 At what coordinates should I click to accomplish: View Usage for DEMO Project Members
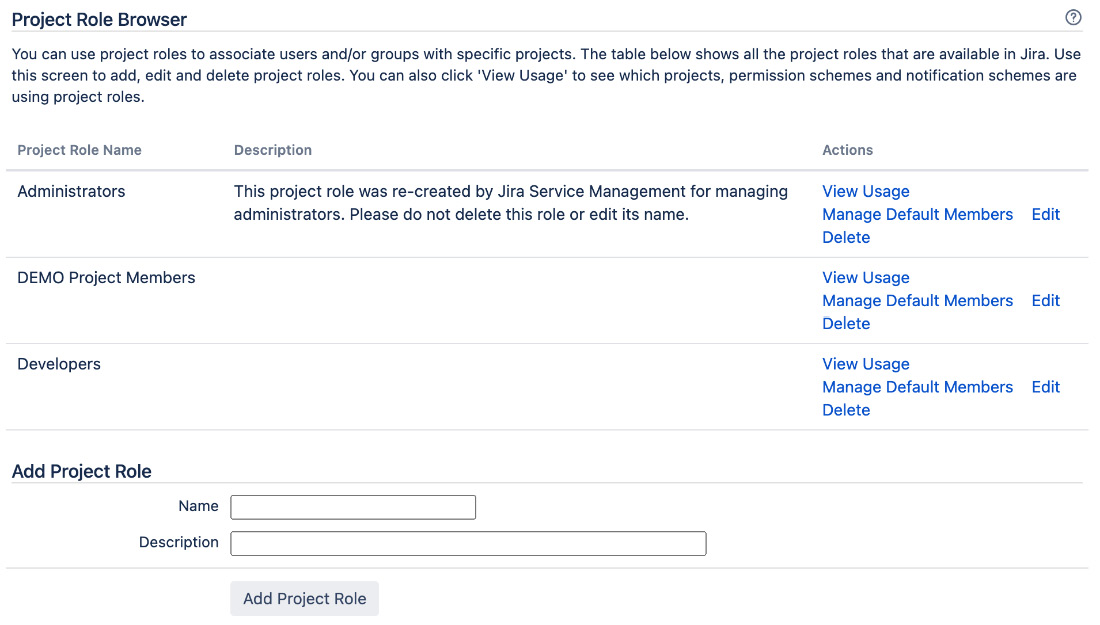(865, 277)
